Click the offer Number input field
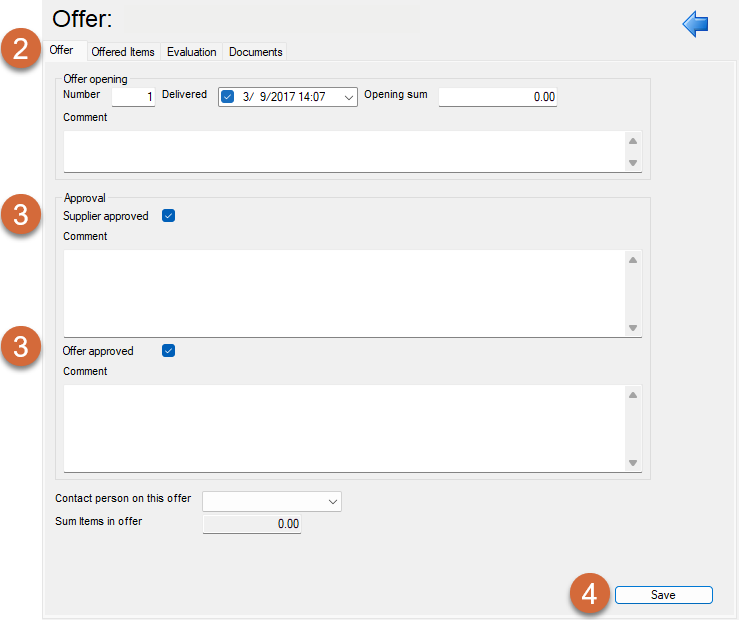This screenshot has height=620, width=739. coord(133,97)
